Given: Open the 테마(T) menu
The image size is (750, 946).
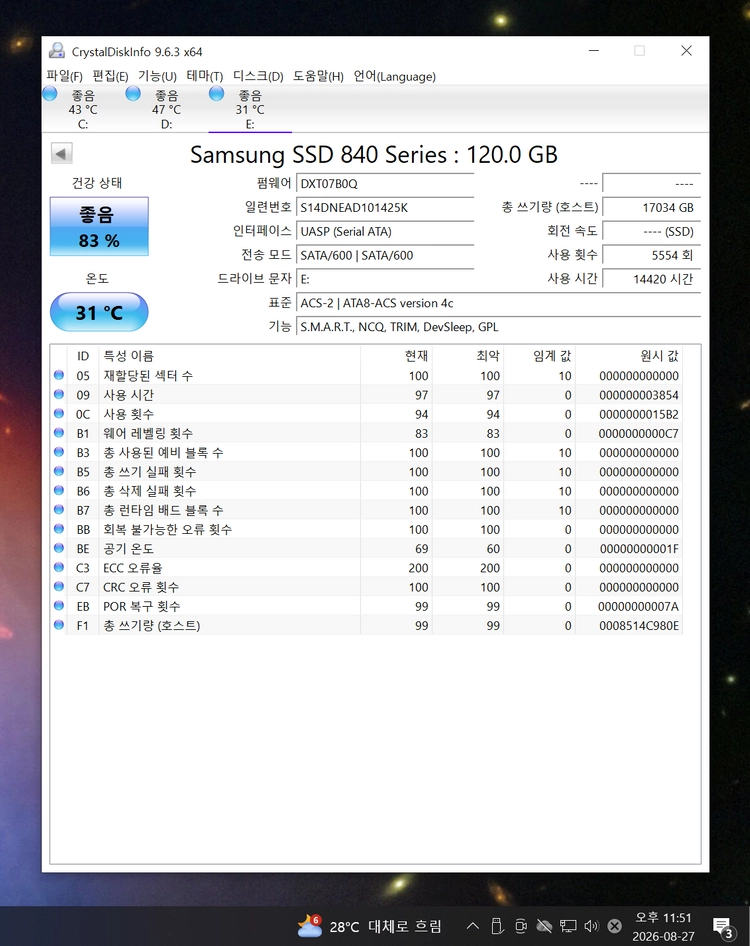Looking at the screenshot, I should (205, 76).
